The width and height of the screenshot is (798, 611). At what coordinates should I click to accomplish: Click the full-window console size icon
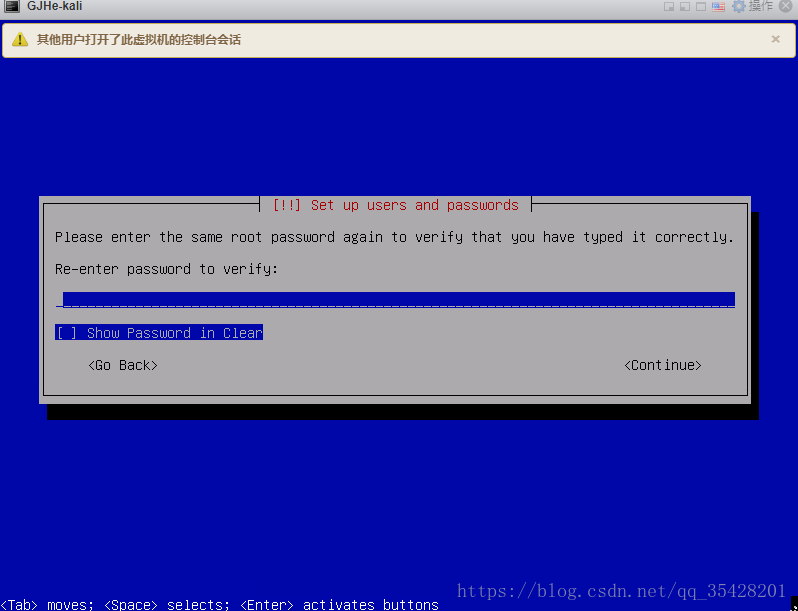point(701,7)
